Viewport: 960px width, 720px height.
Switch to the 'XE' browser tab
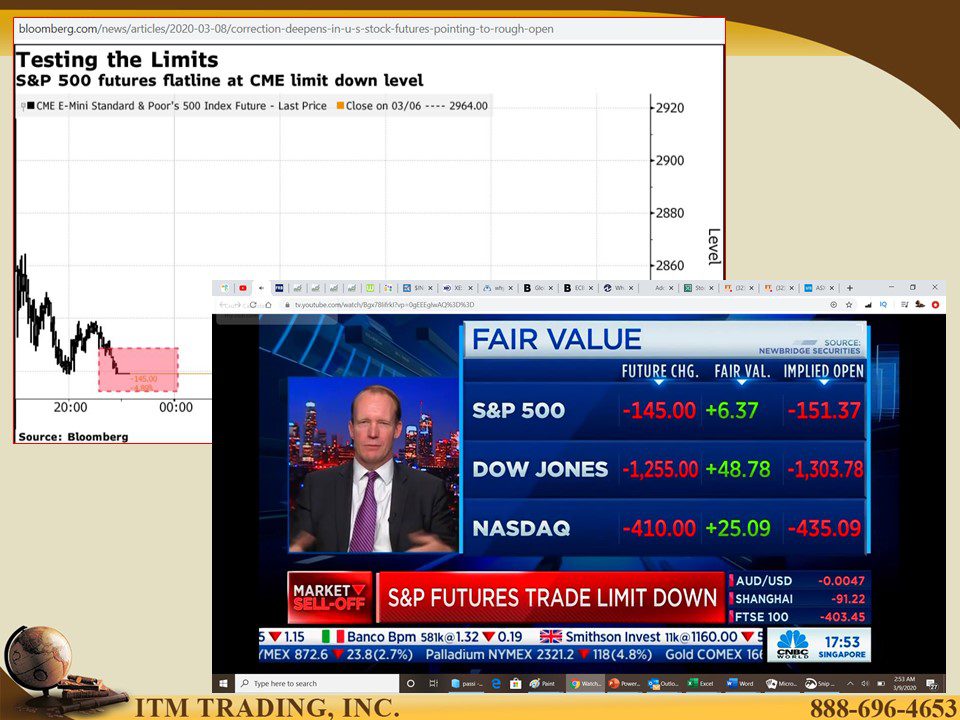pos(457,288)
